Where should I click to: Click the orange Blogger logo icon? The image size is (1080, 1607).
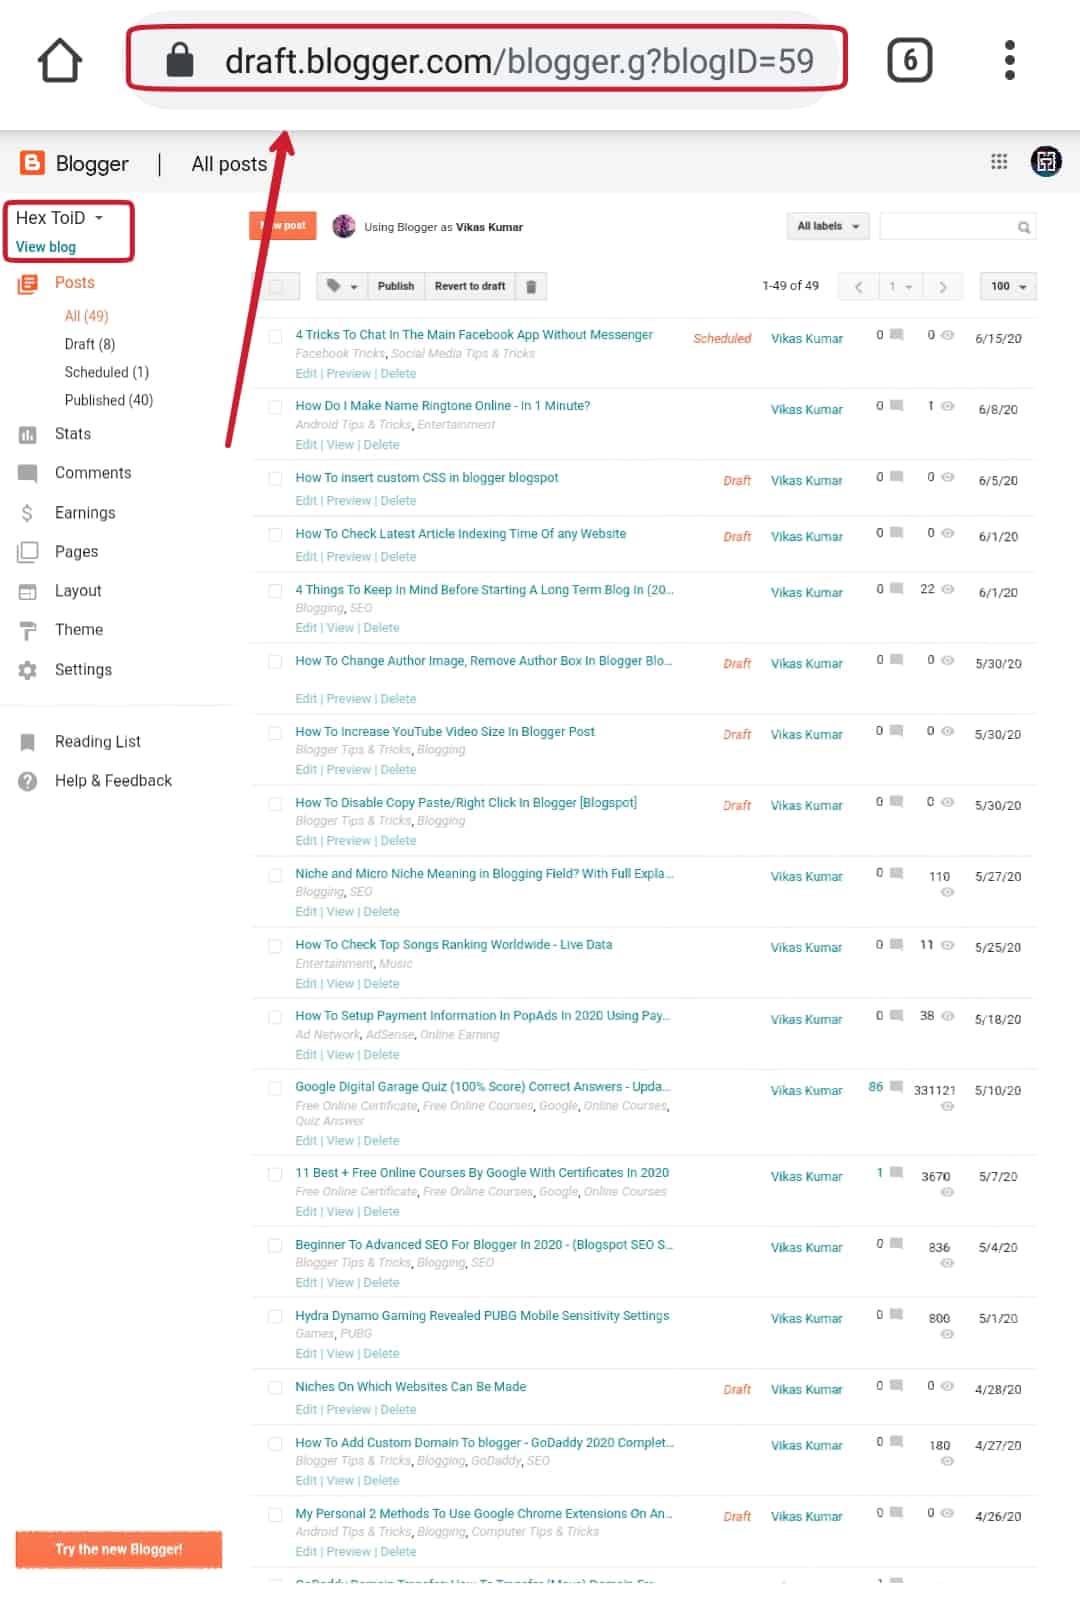point(32,163)
